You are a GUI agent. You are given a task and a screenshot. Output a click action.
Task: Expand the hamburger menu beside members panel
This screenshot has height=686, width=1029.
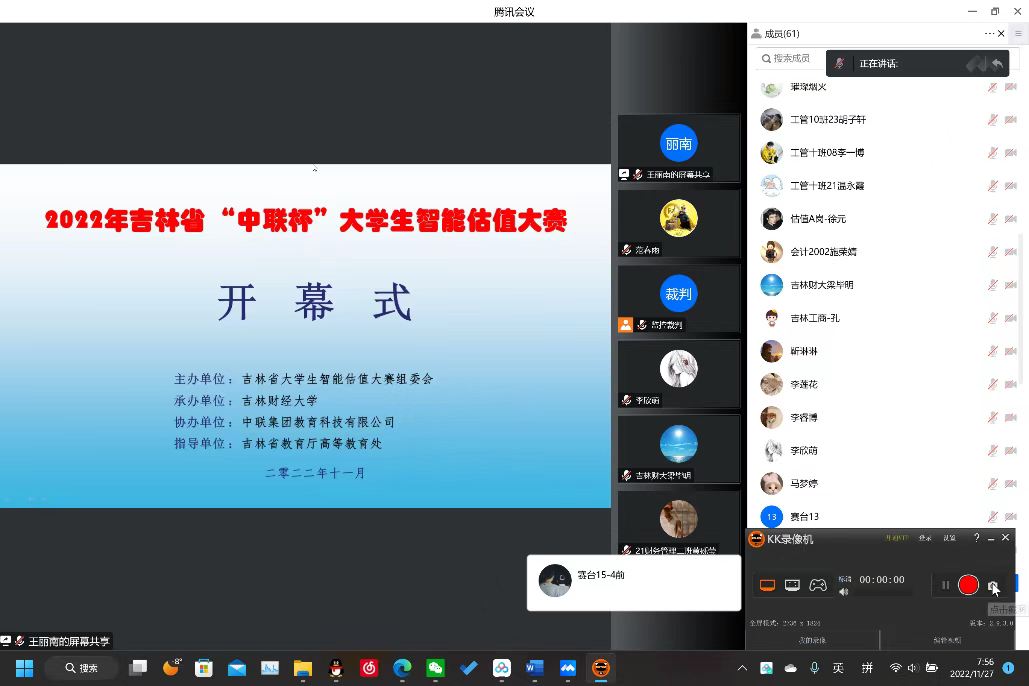point(1018,34)
